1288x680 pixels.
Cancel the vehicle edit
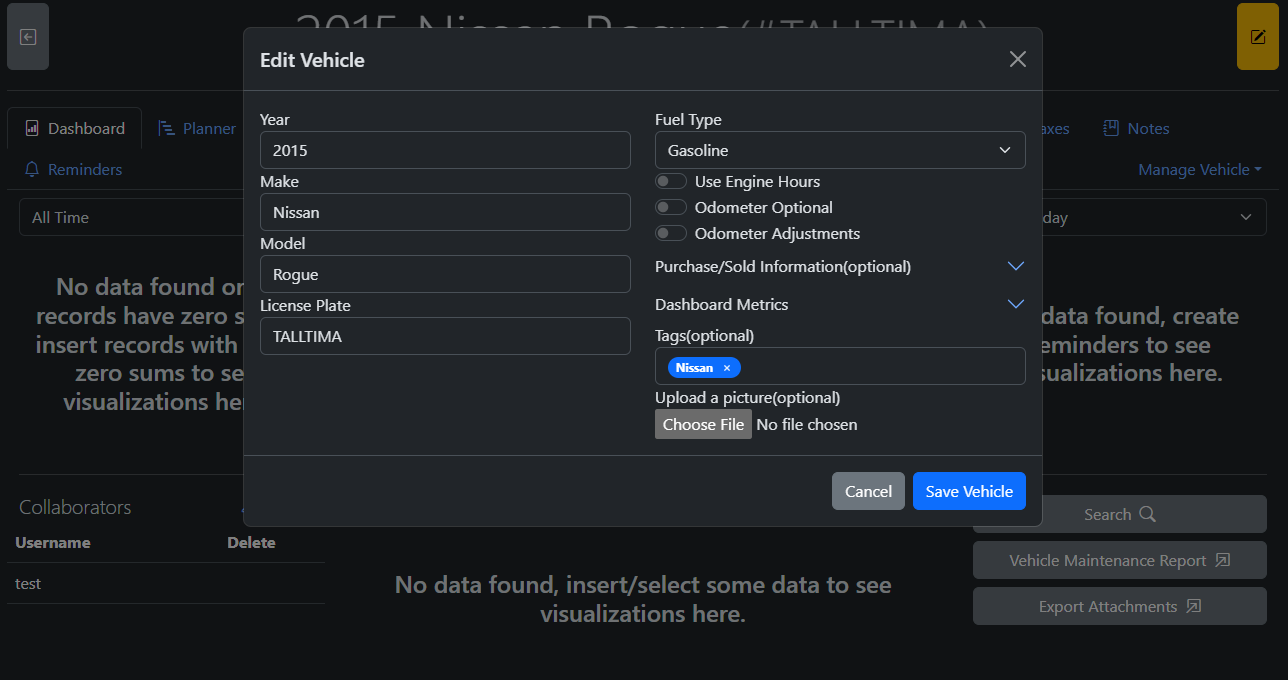coord(868,491)
